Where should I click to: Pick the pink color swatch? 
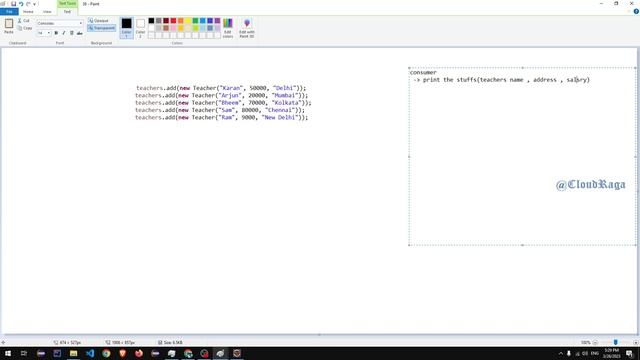[x=173, y=28]
